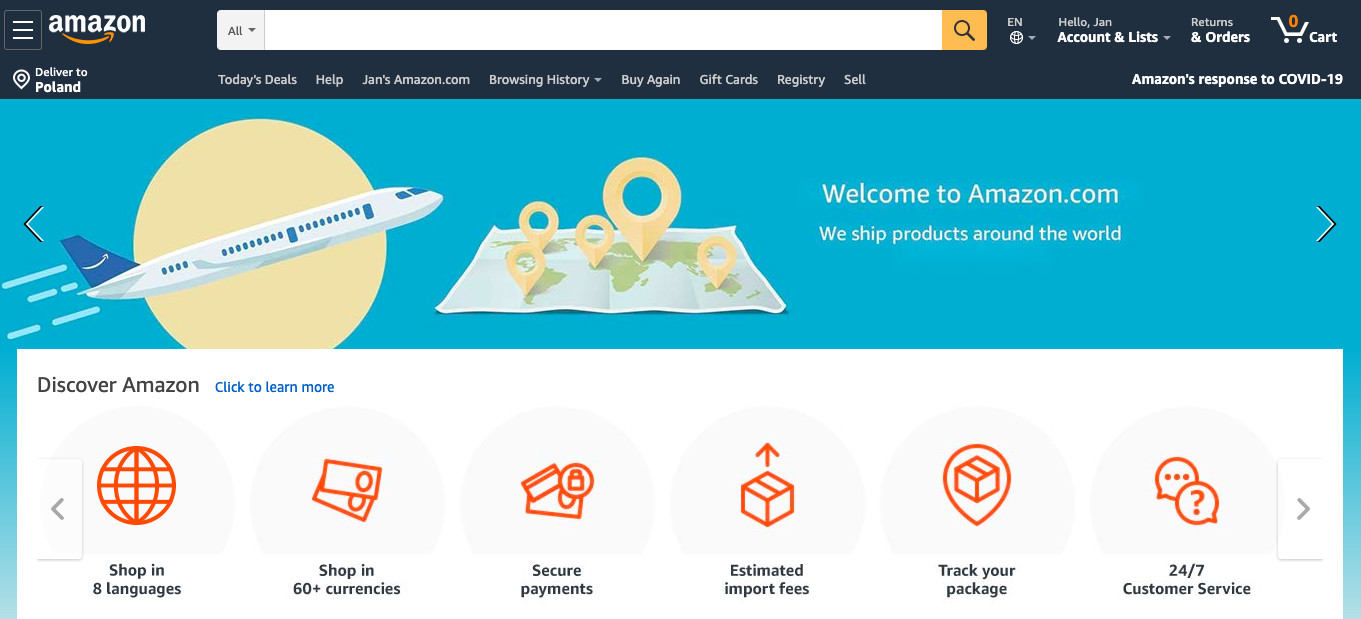1361x619 pixels.
Task: Select Gift Cards in nav bar
Action: pyautogui.click(x=728, y=80)
